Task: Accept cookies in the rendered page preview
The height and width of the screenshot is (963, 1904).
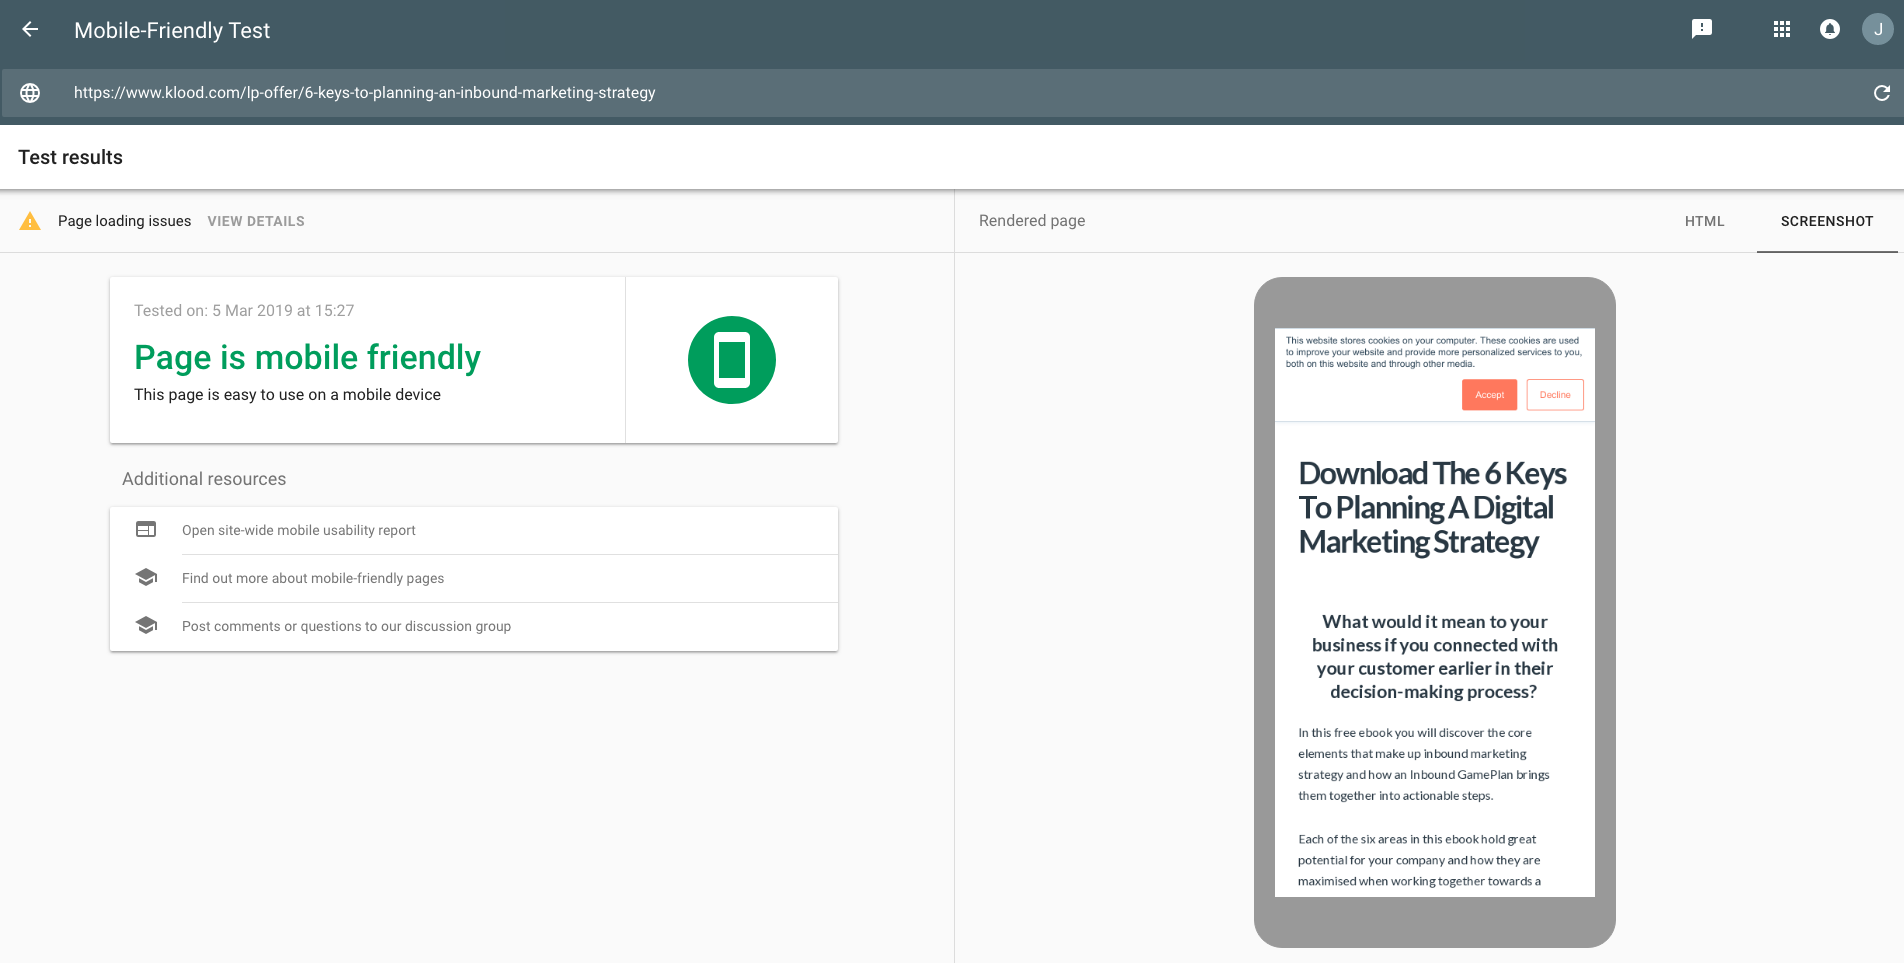Action: [x=1489, y=394]
